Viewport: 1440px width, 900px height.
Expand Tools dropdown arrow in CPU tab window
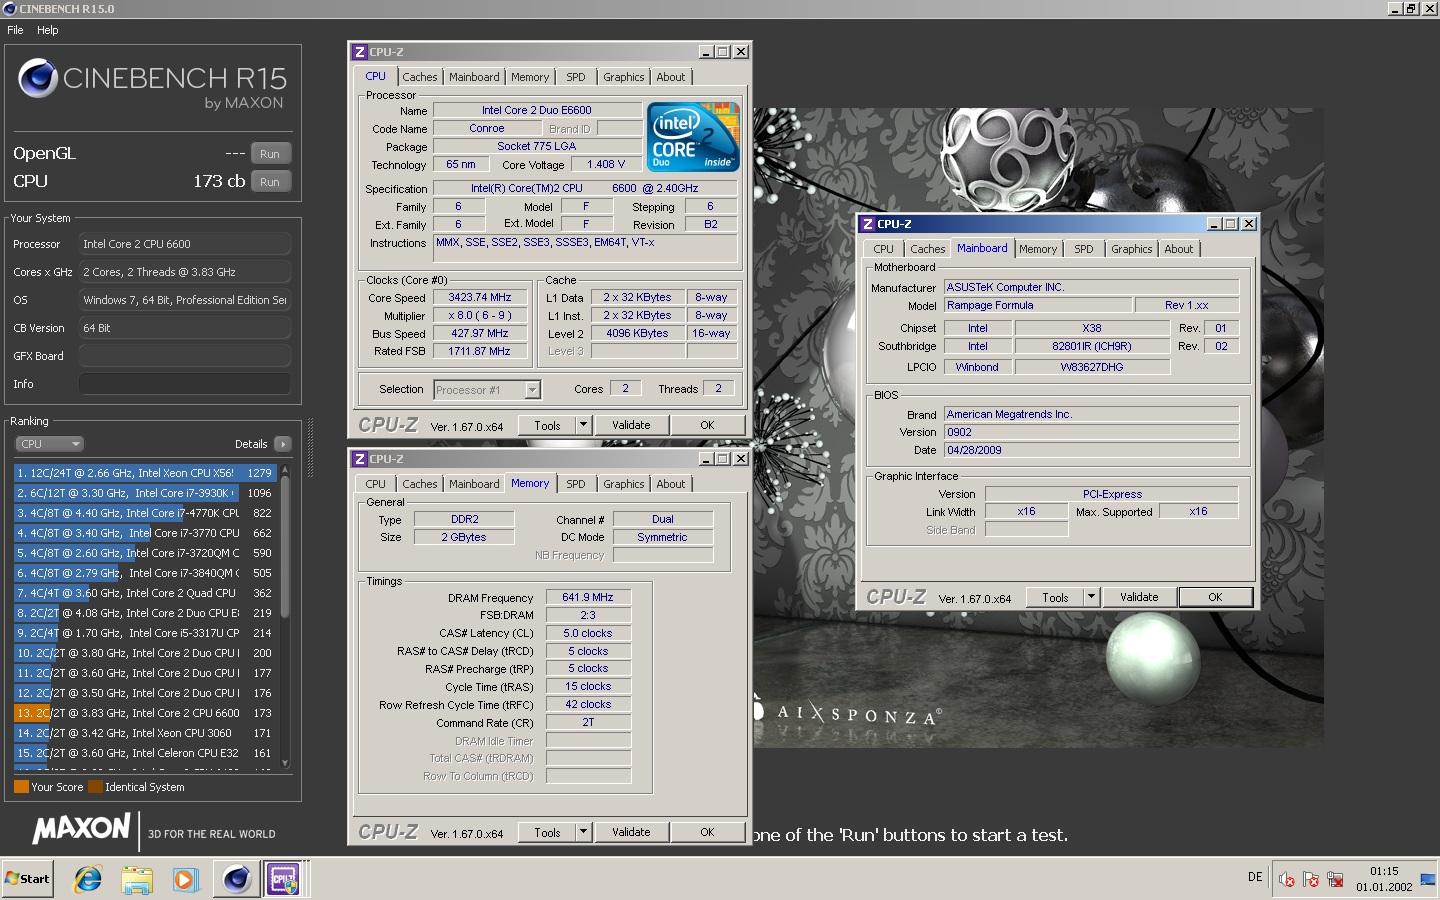(x=583, y=425)
